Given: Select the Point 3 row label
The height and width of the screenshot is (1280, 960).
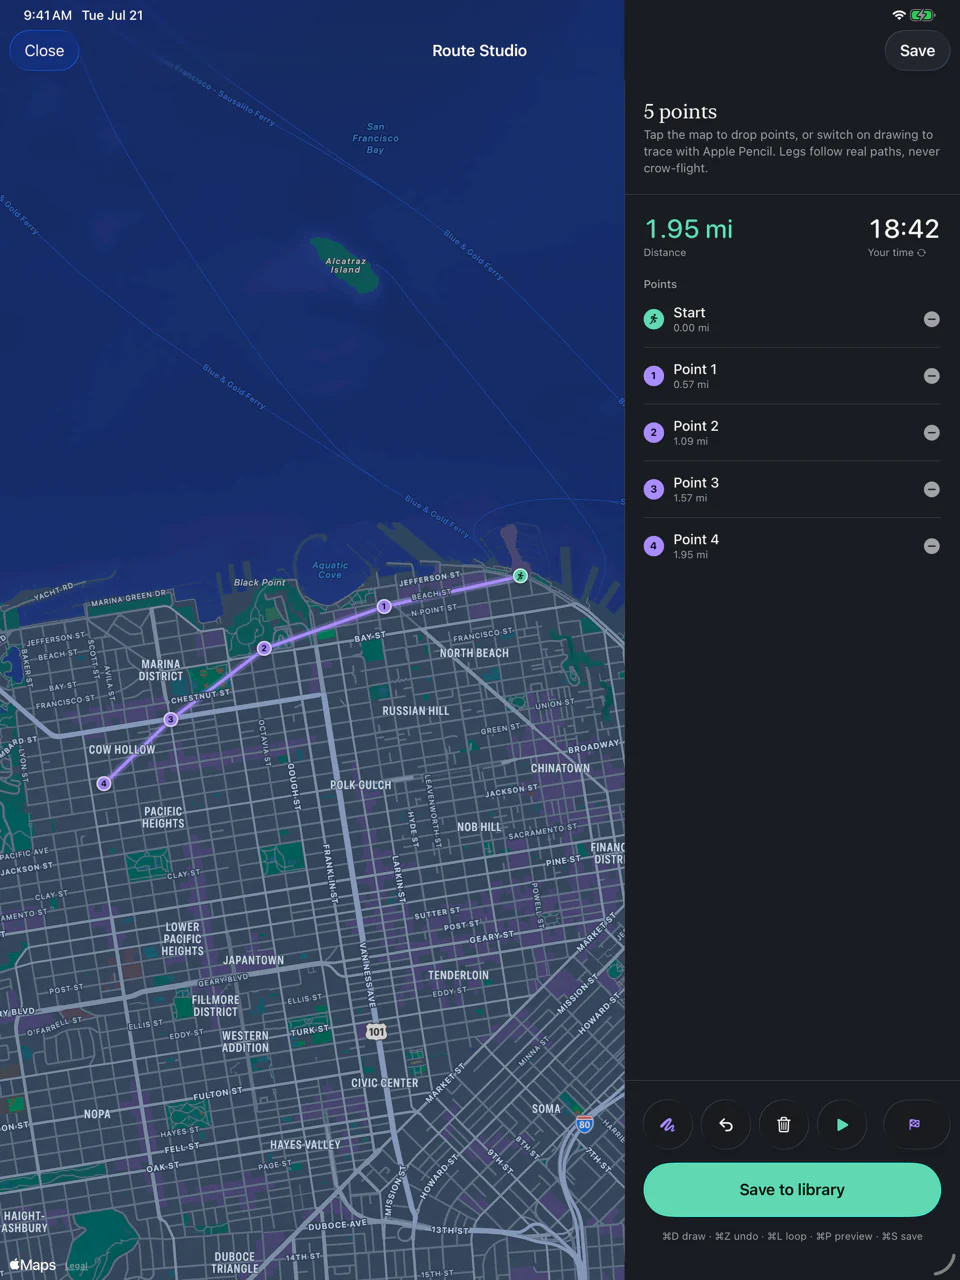Looking at the screenshot, I should point(696,483).
